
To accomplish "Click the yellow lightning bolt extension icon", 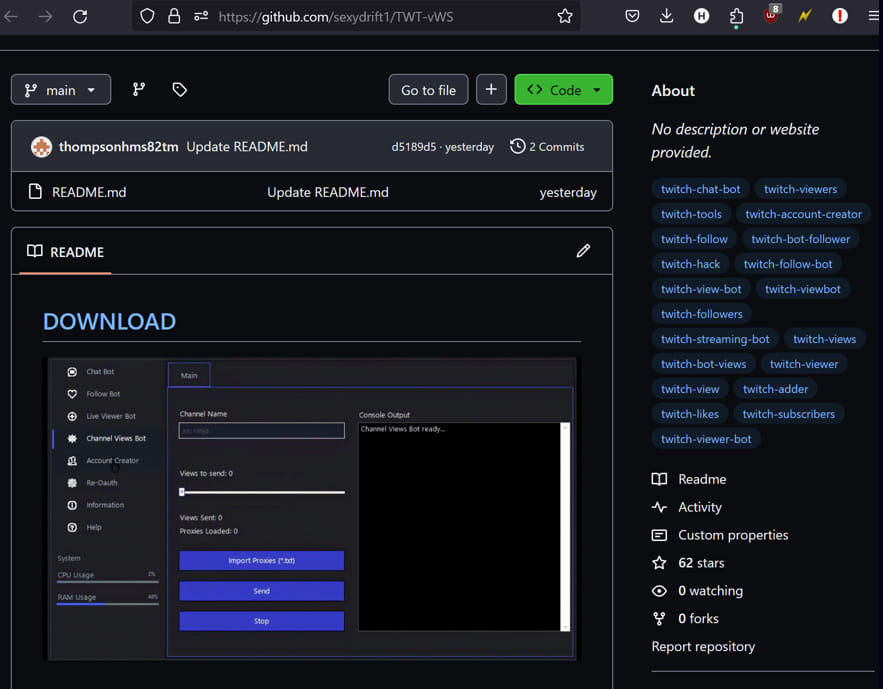I will point(805,16).
